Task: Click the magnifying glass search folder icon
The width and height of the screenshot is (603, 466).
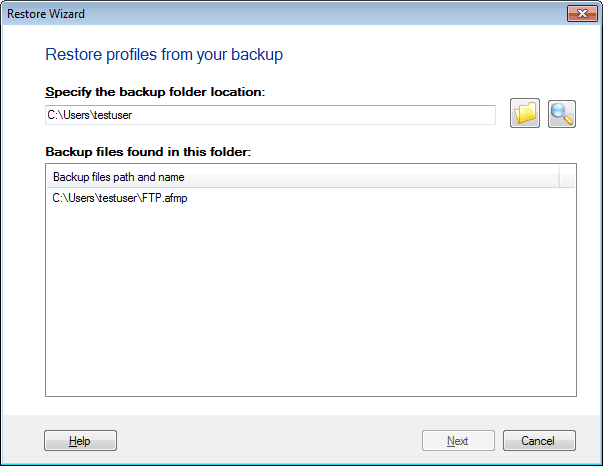Action: tap(562, 114)
